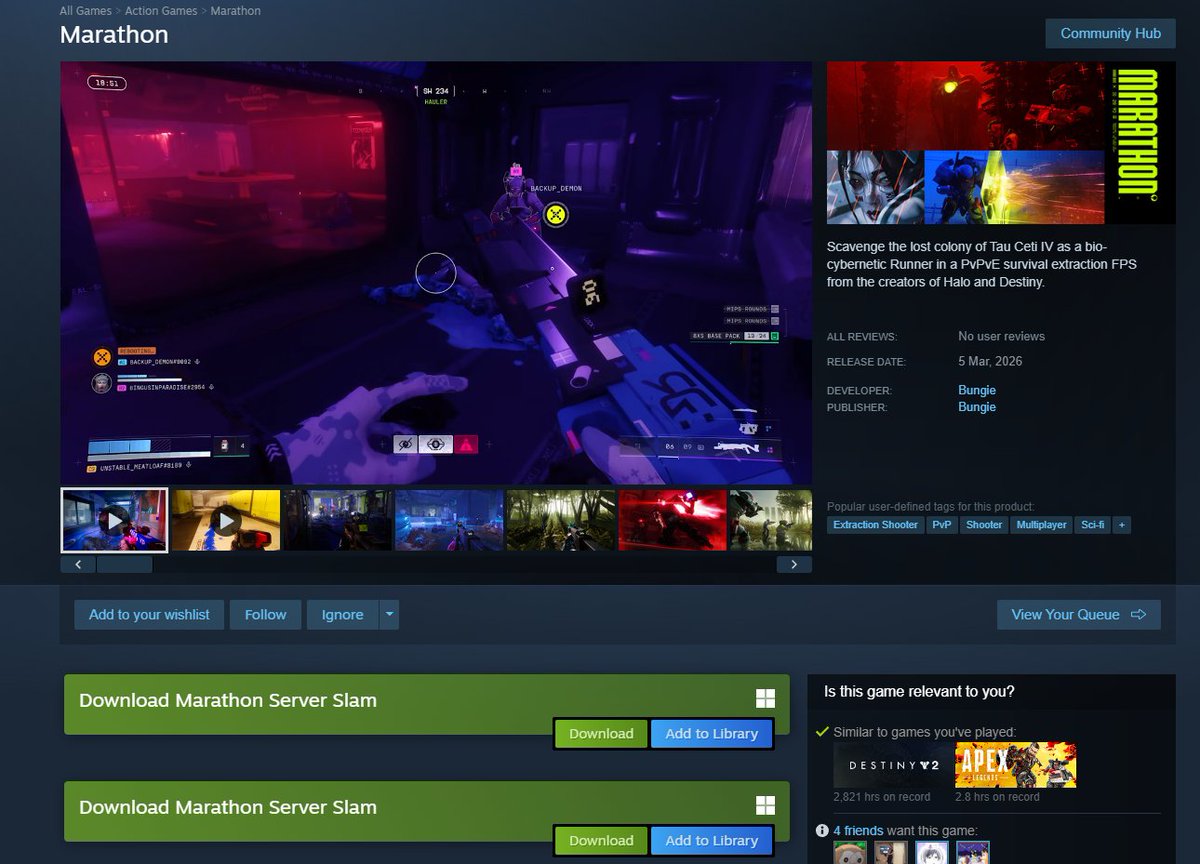The height and width of the screenshot is (864, 1200).
Task: Open the Bungie publisher link
Action: coord(977,407)
